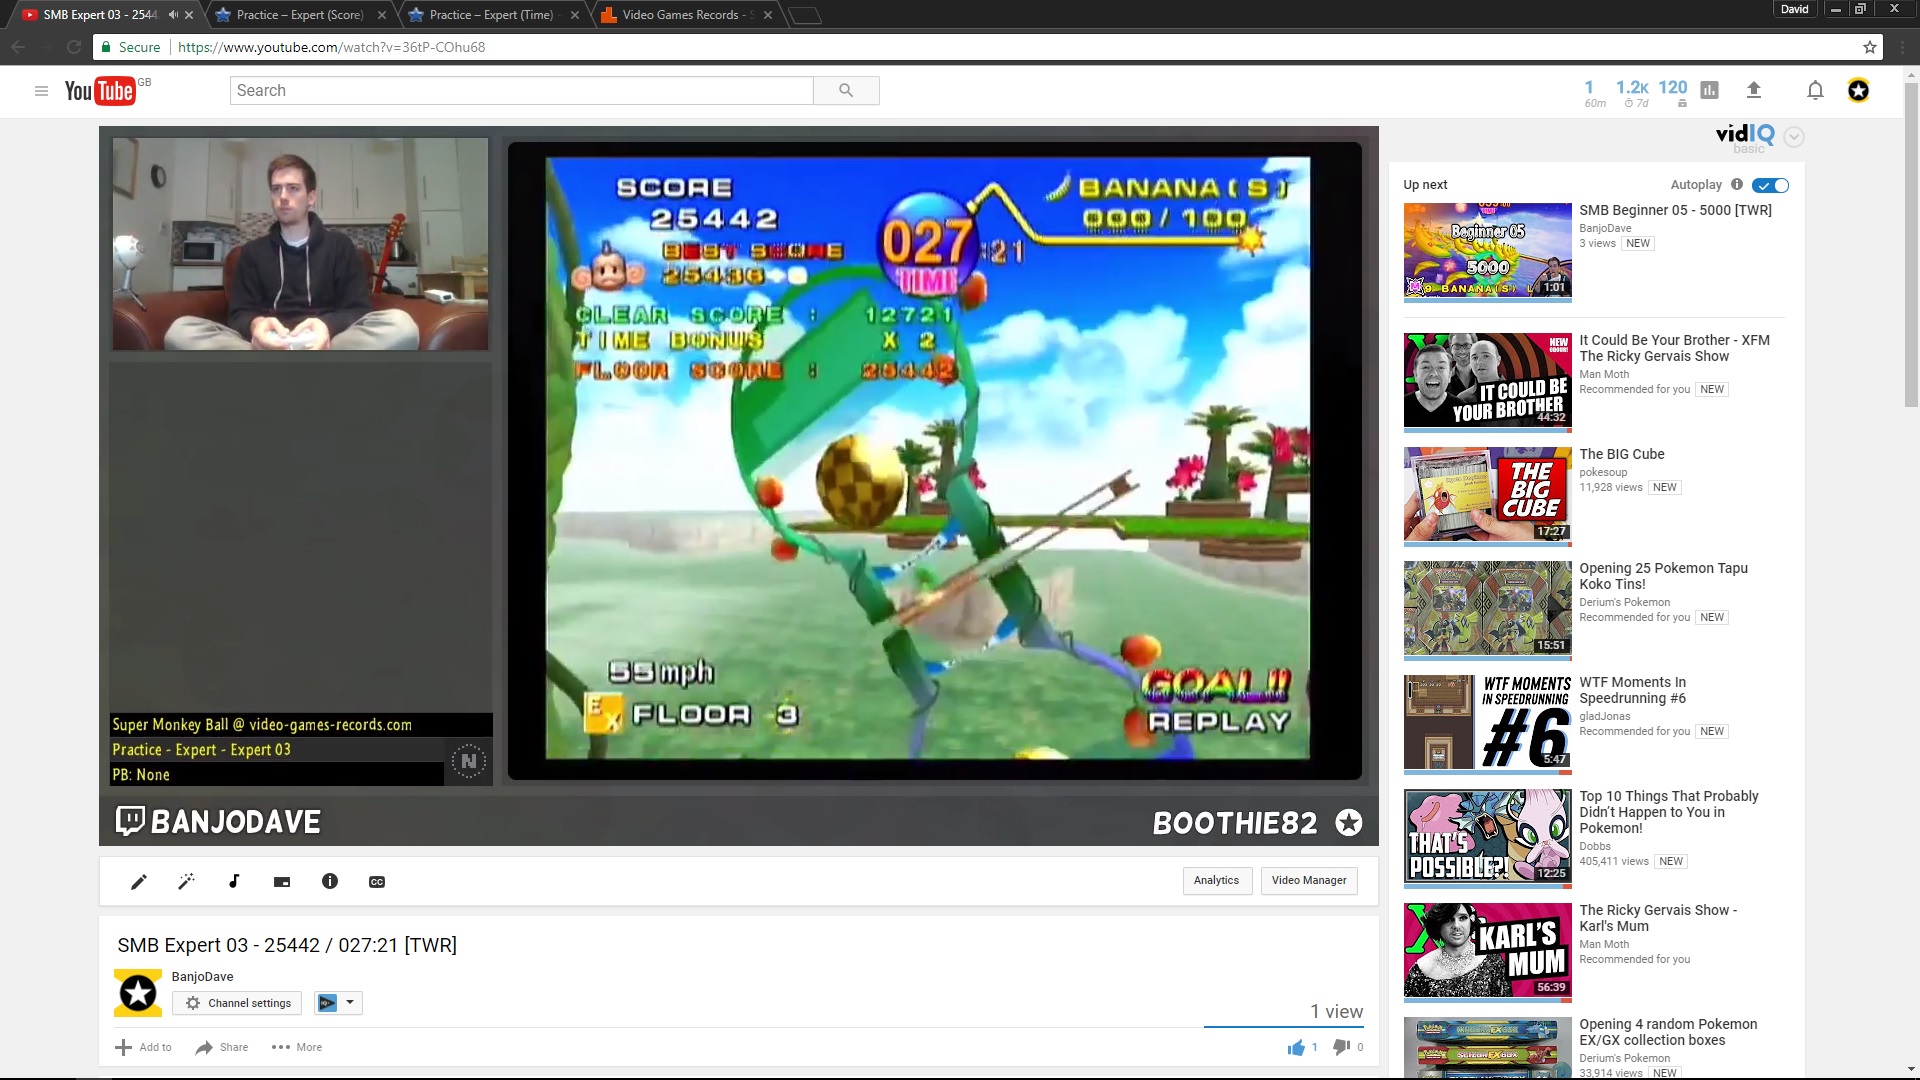
Task: Open the Video Manager button
Action: (x=1308, y=880)
